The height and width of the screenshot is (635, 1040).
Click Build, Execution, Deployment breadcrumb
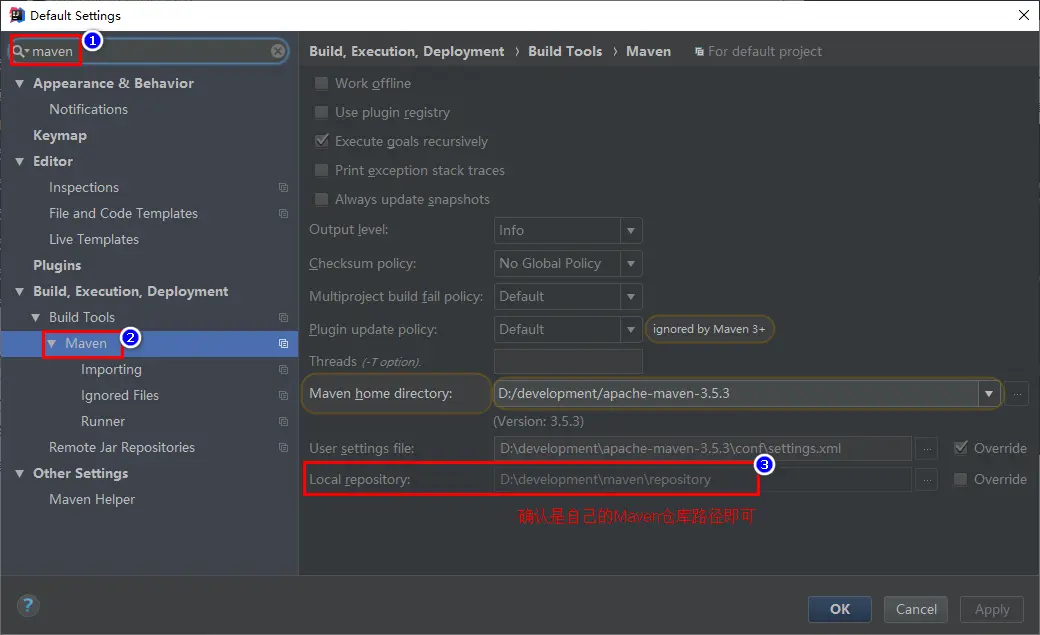tap(407, 52)
